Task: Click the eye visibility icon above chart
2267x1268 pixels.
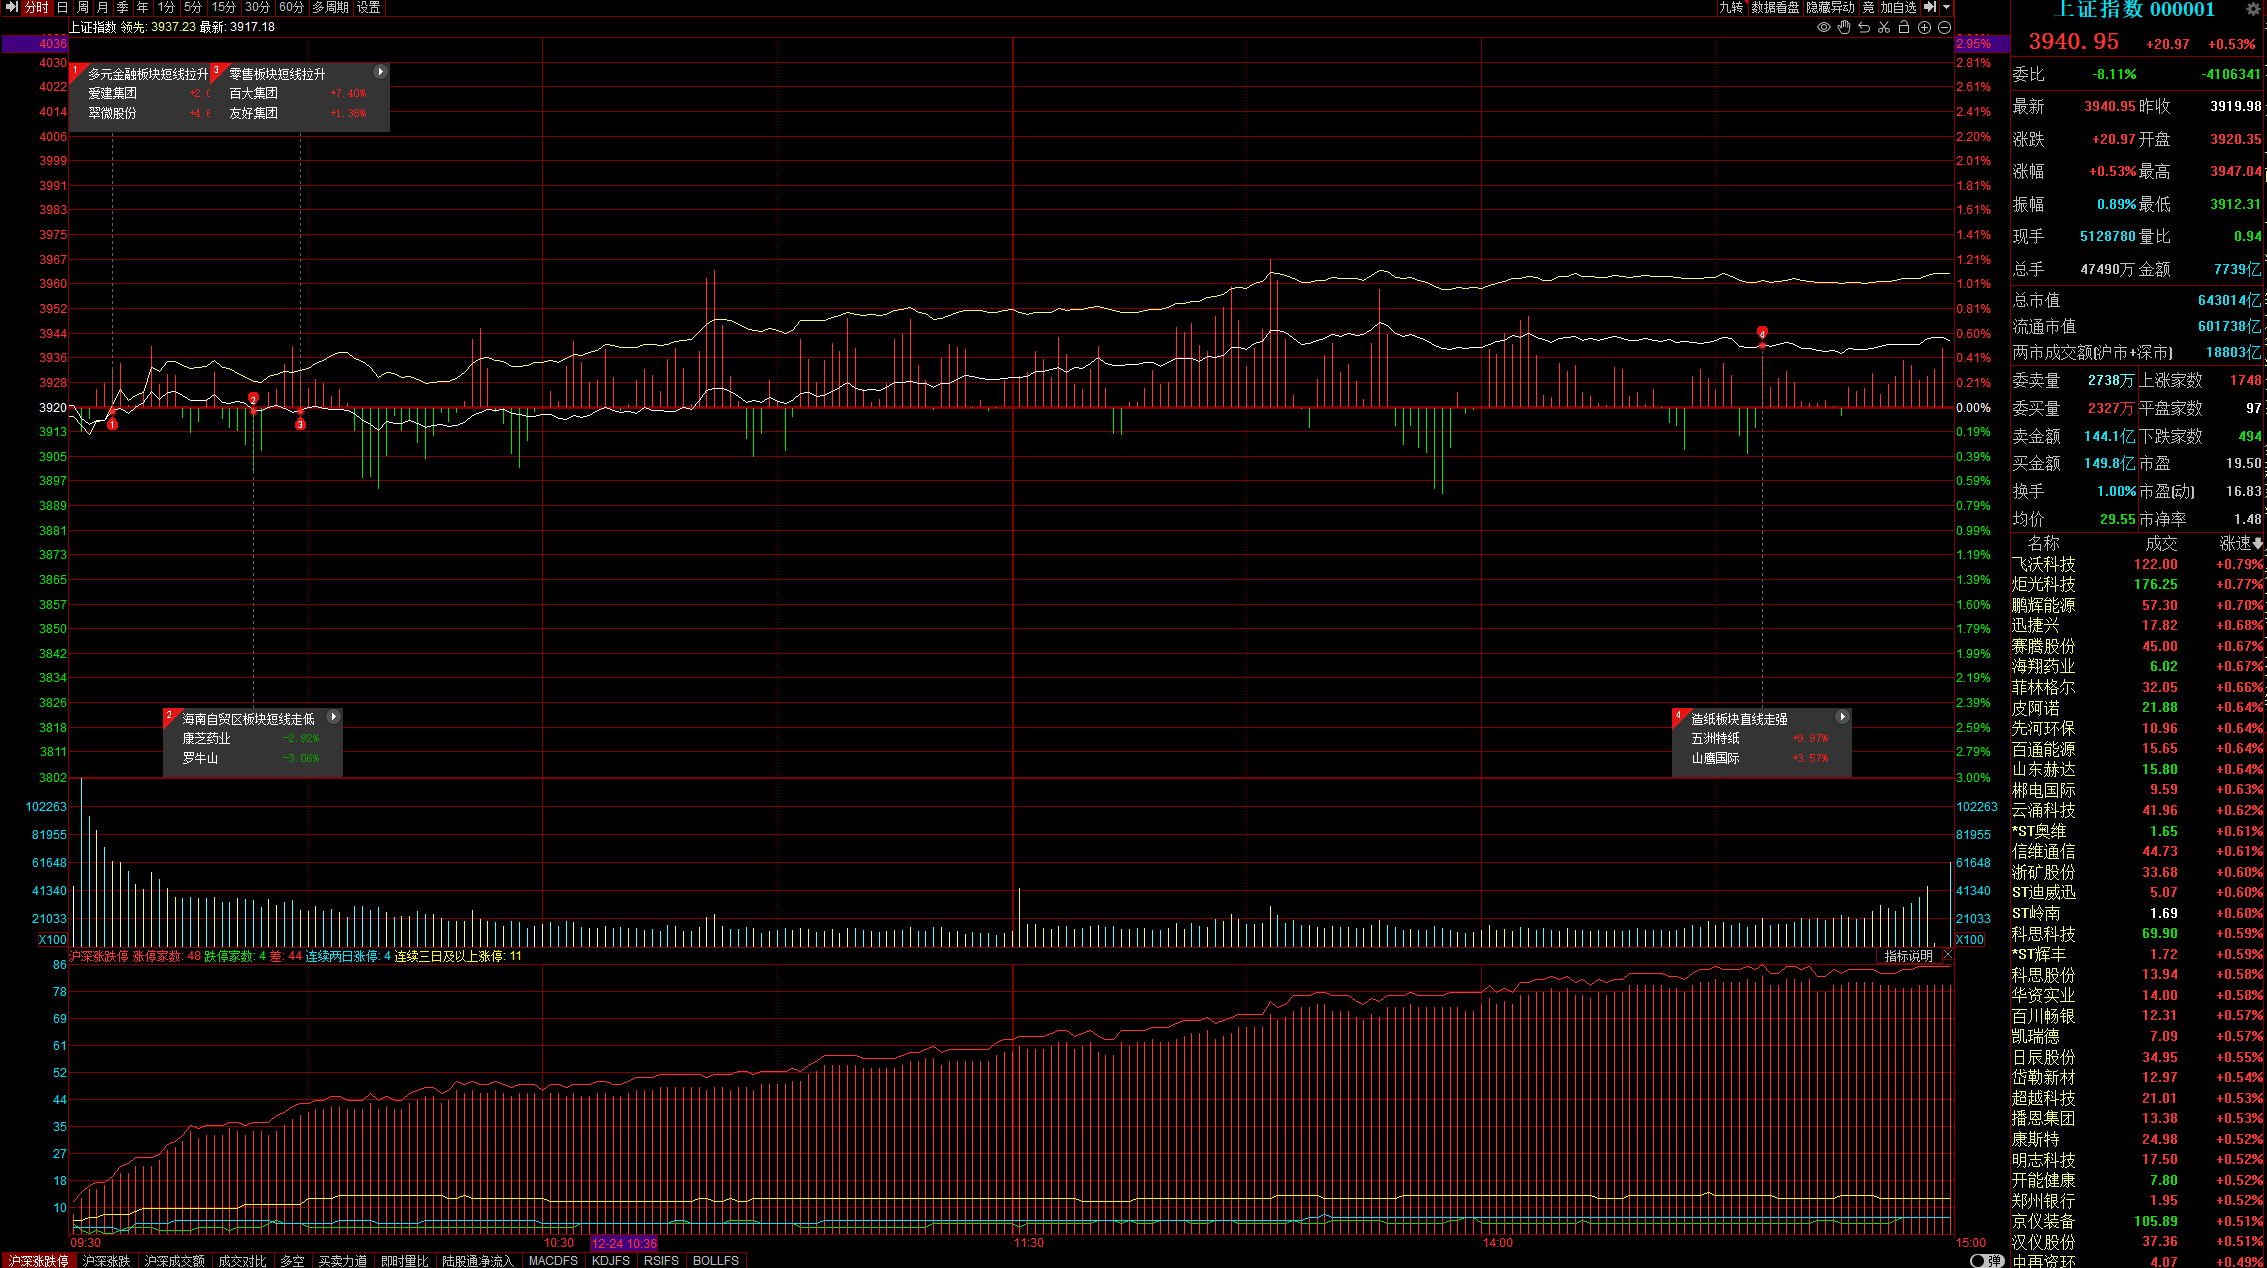Action: [x=1824, y=28]
